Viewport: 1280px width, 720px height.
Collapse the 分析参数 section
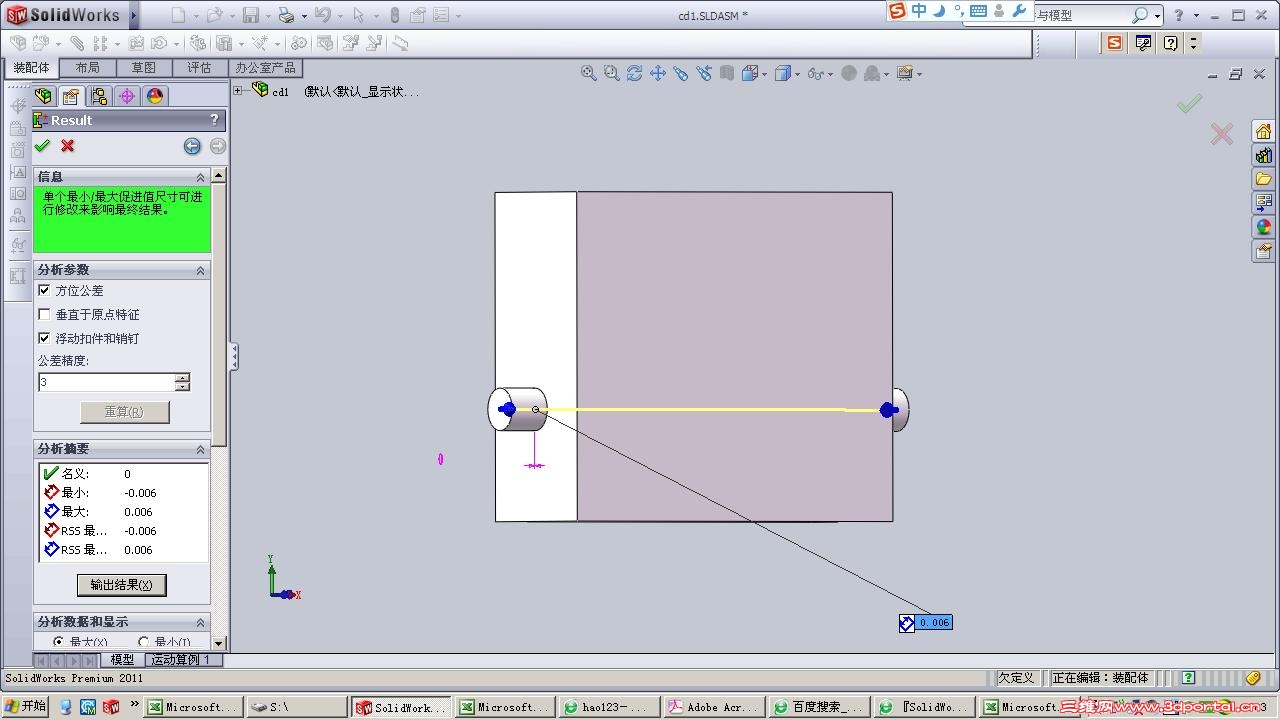200,270
